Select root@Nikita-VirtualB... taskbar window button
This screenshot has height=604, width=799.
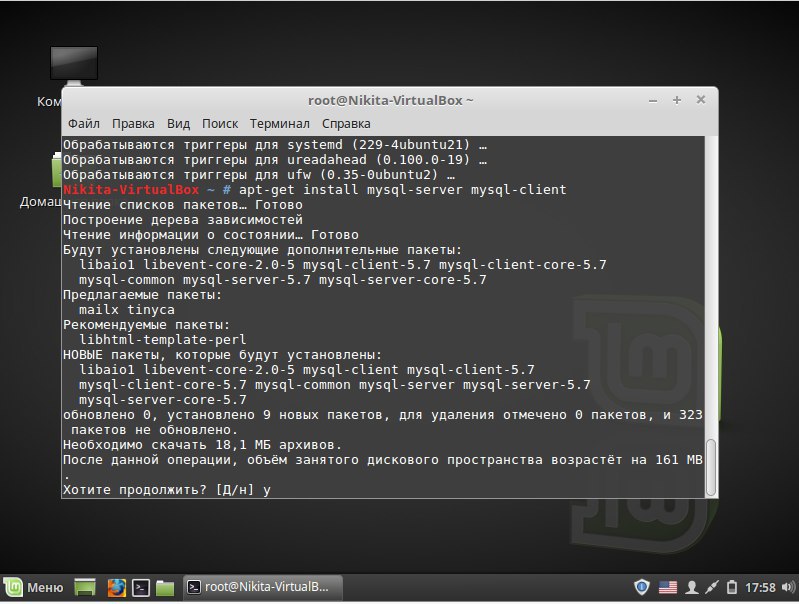(x=262, y=587)
